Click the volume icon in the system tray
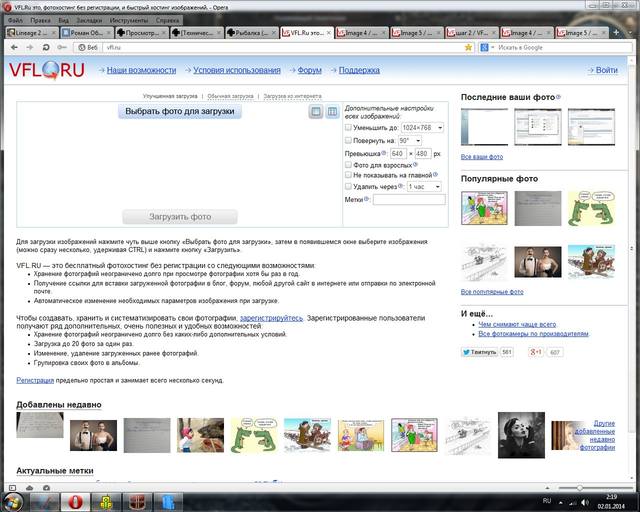 [585, 502]
